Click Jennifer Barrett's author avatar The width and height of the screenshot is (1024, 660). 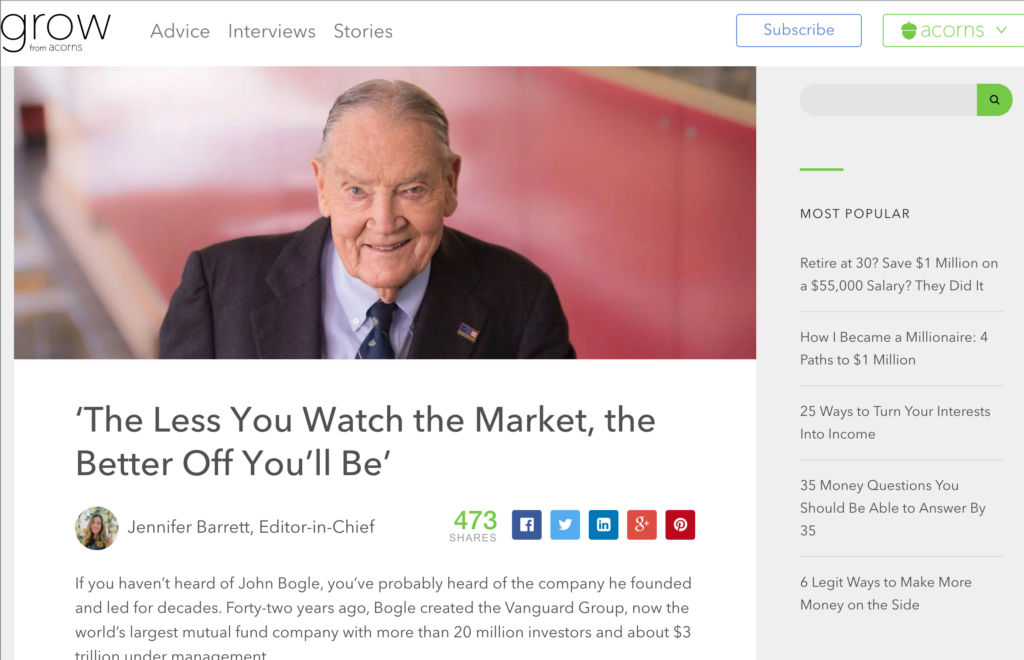click(97, 528)
